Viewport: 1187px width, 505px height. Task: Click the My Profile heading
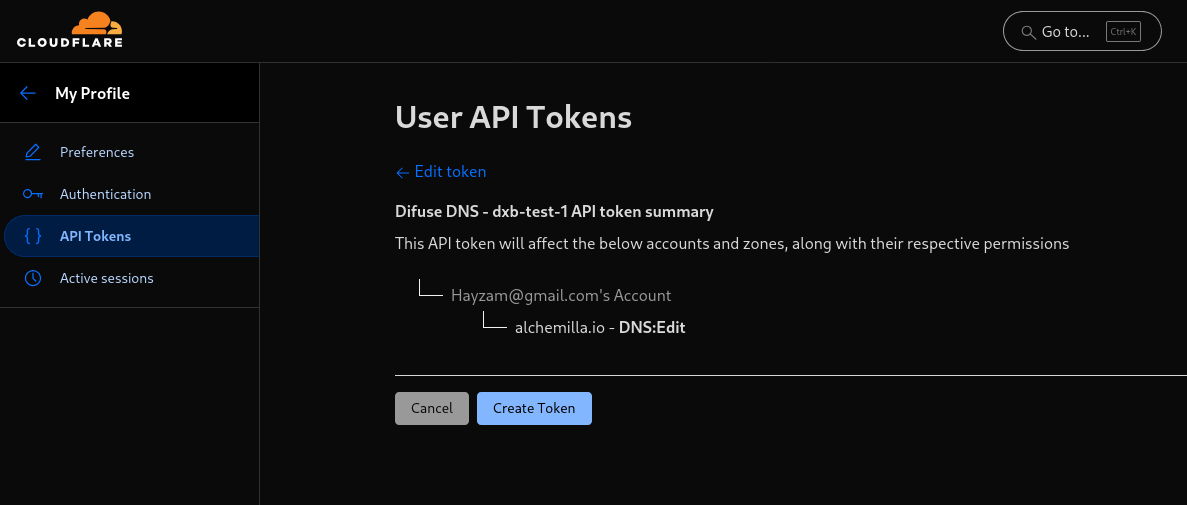tap(92, 93)
